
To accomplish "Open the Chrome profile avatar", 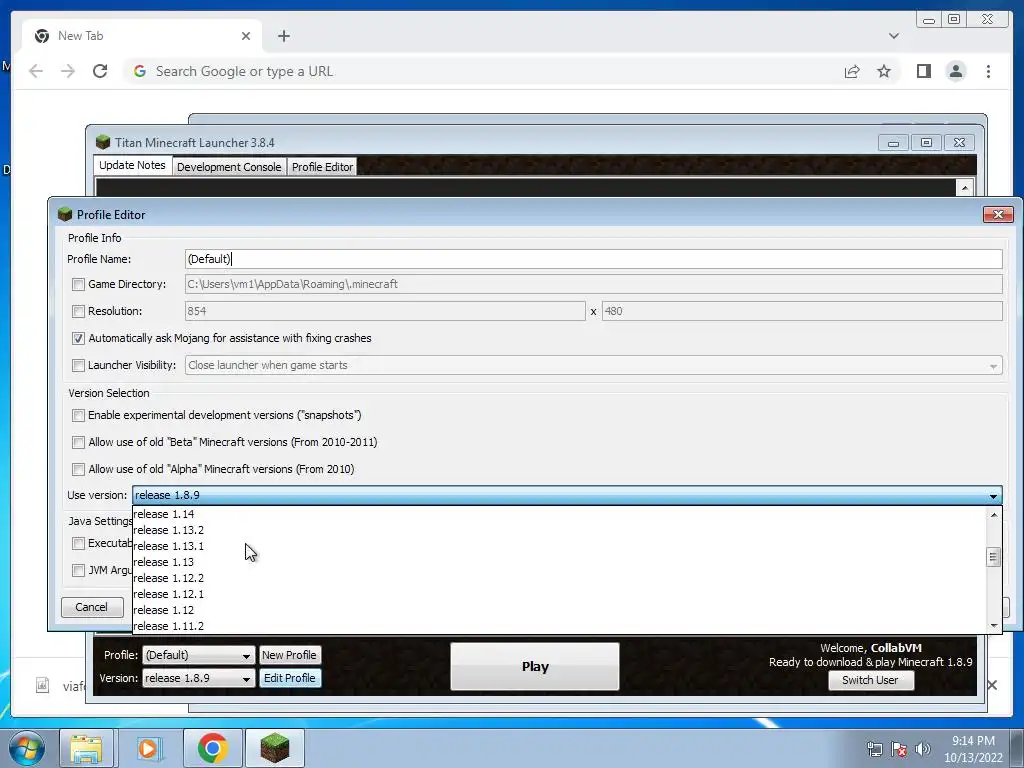I will tap(955, 71).
